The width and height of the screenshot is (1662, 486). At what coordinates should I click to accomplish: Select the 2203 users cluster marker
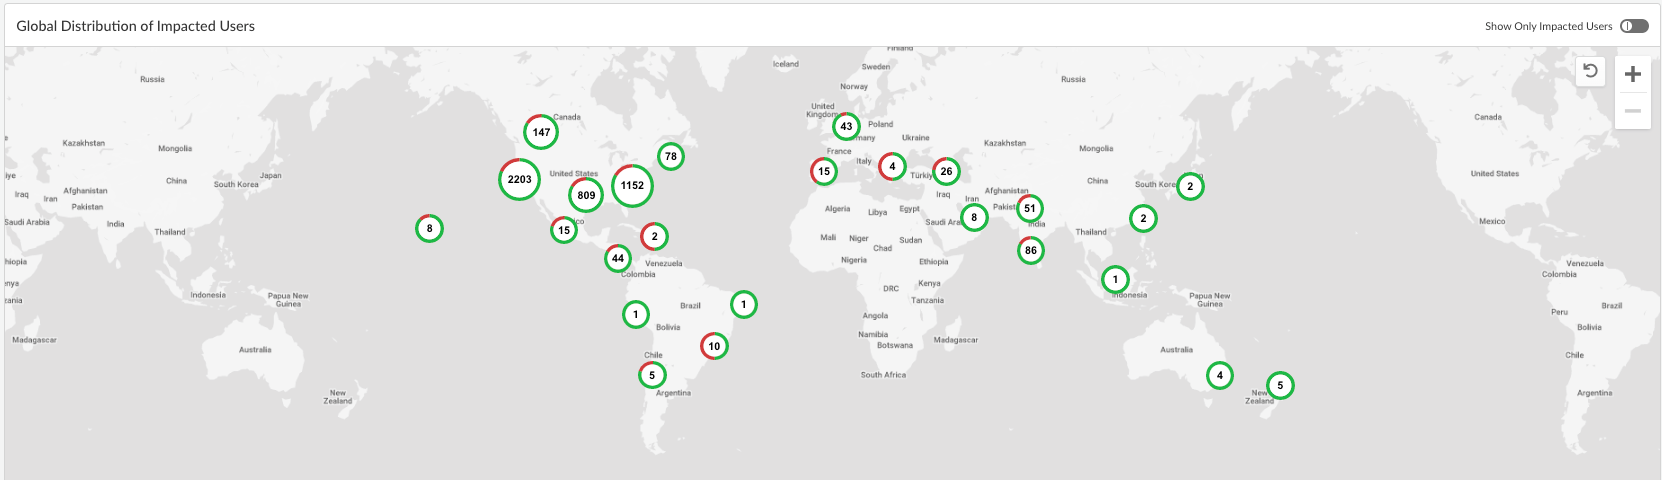(x=519, y=179)
